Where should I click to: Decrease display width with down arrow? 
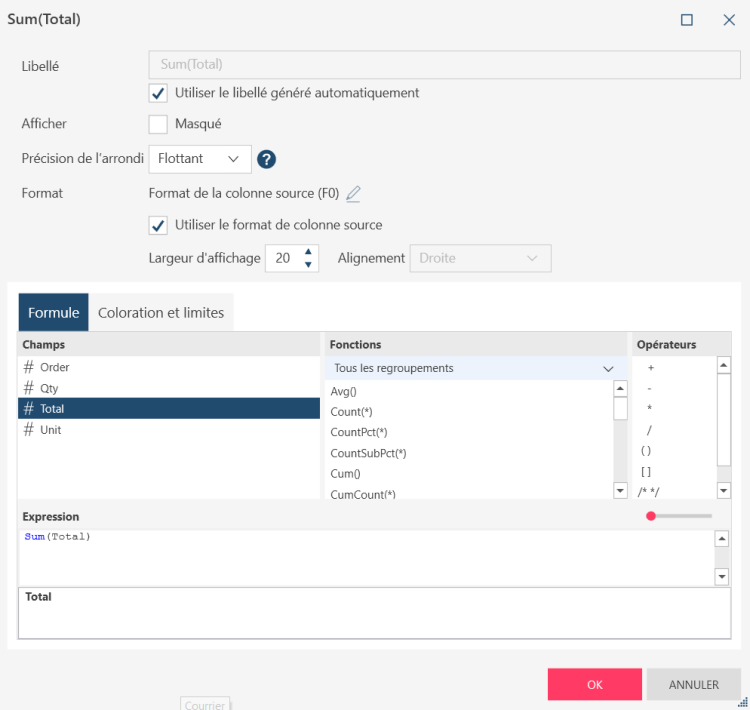pos(308,265)
